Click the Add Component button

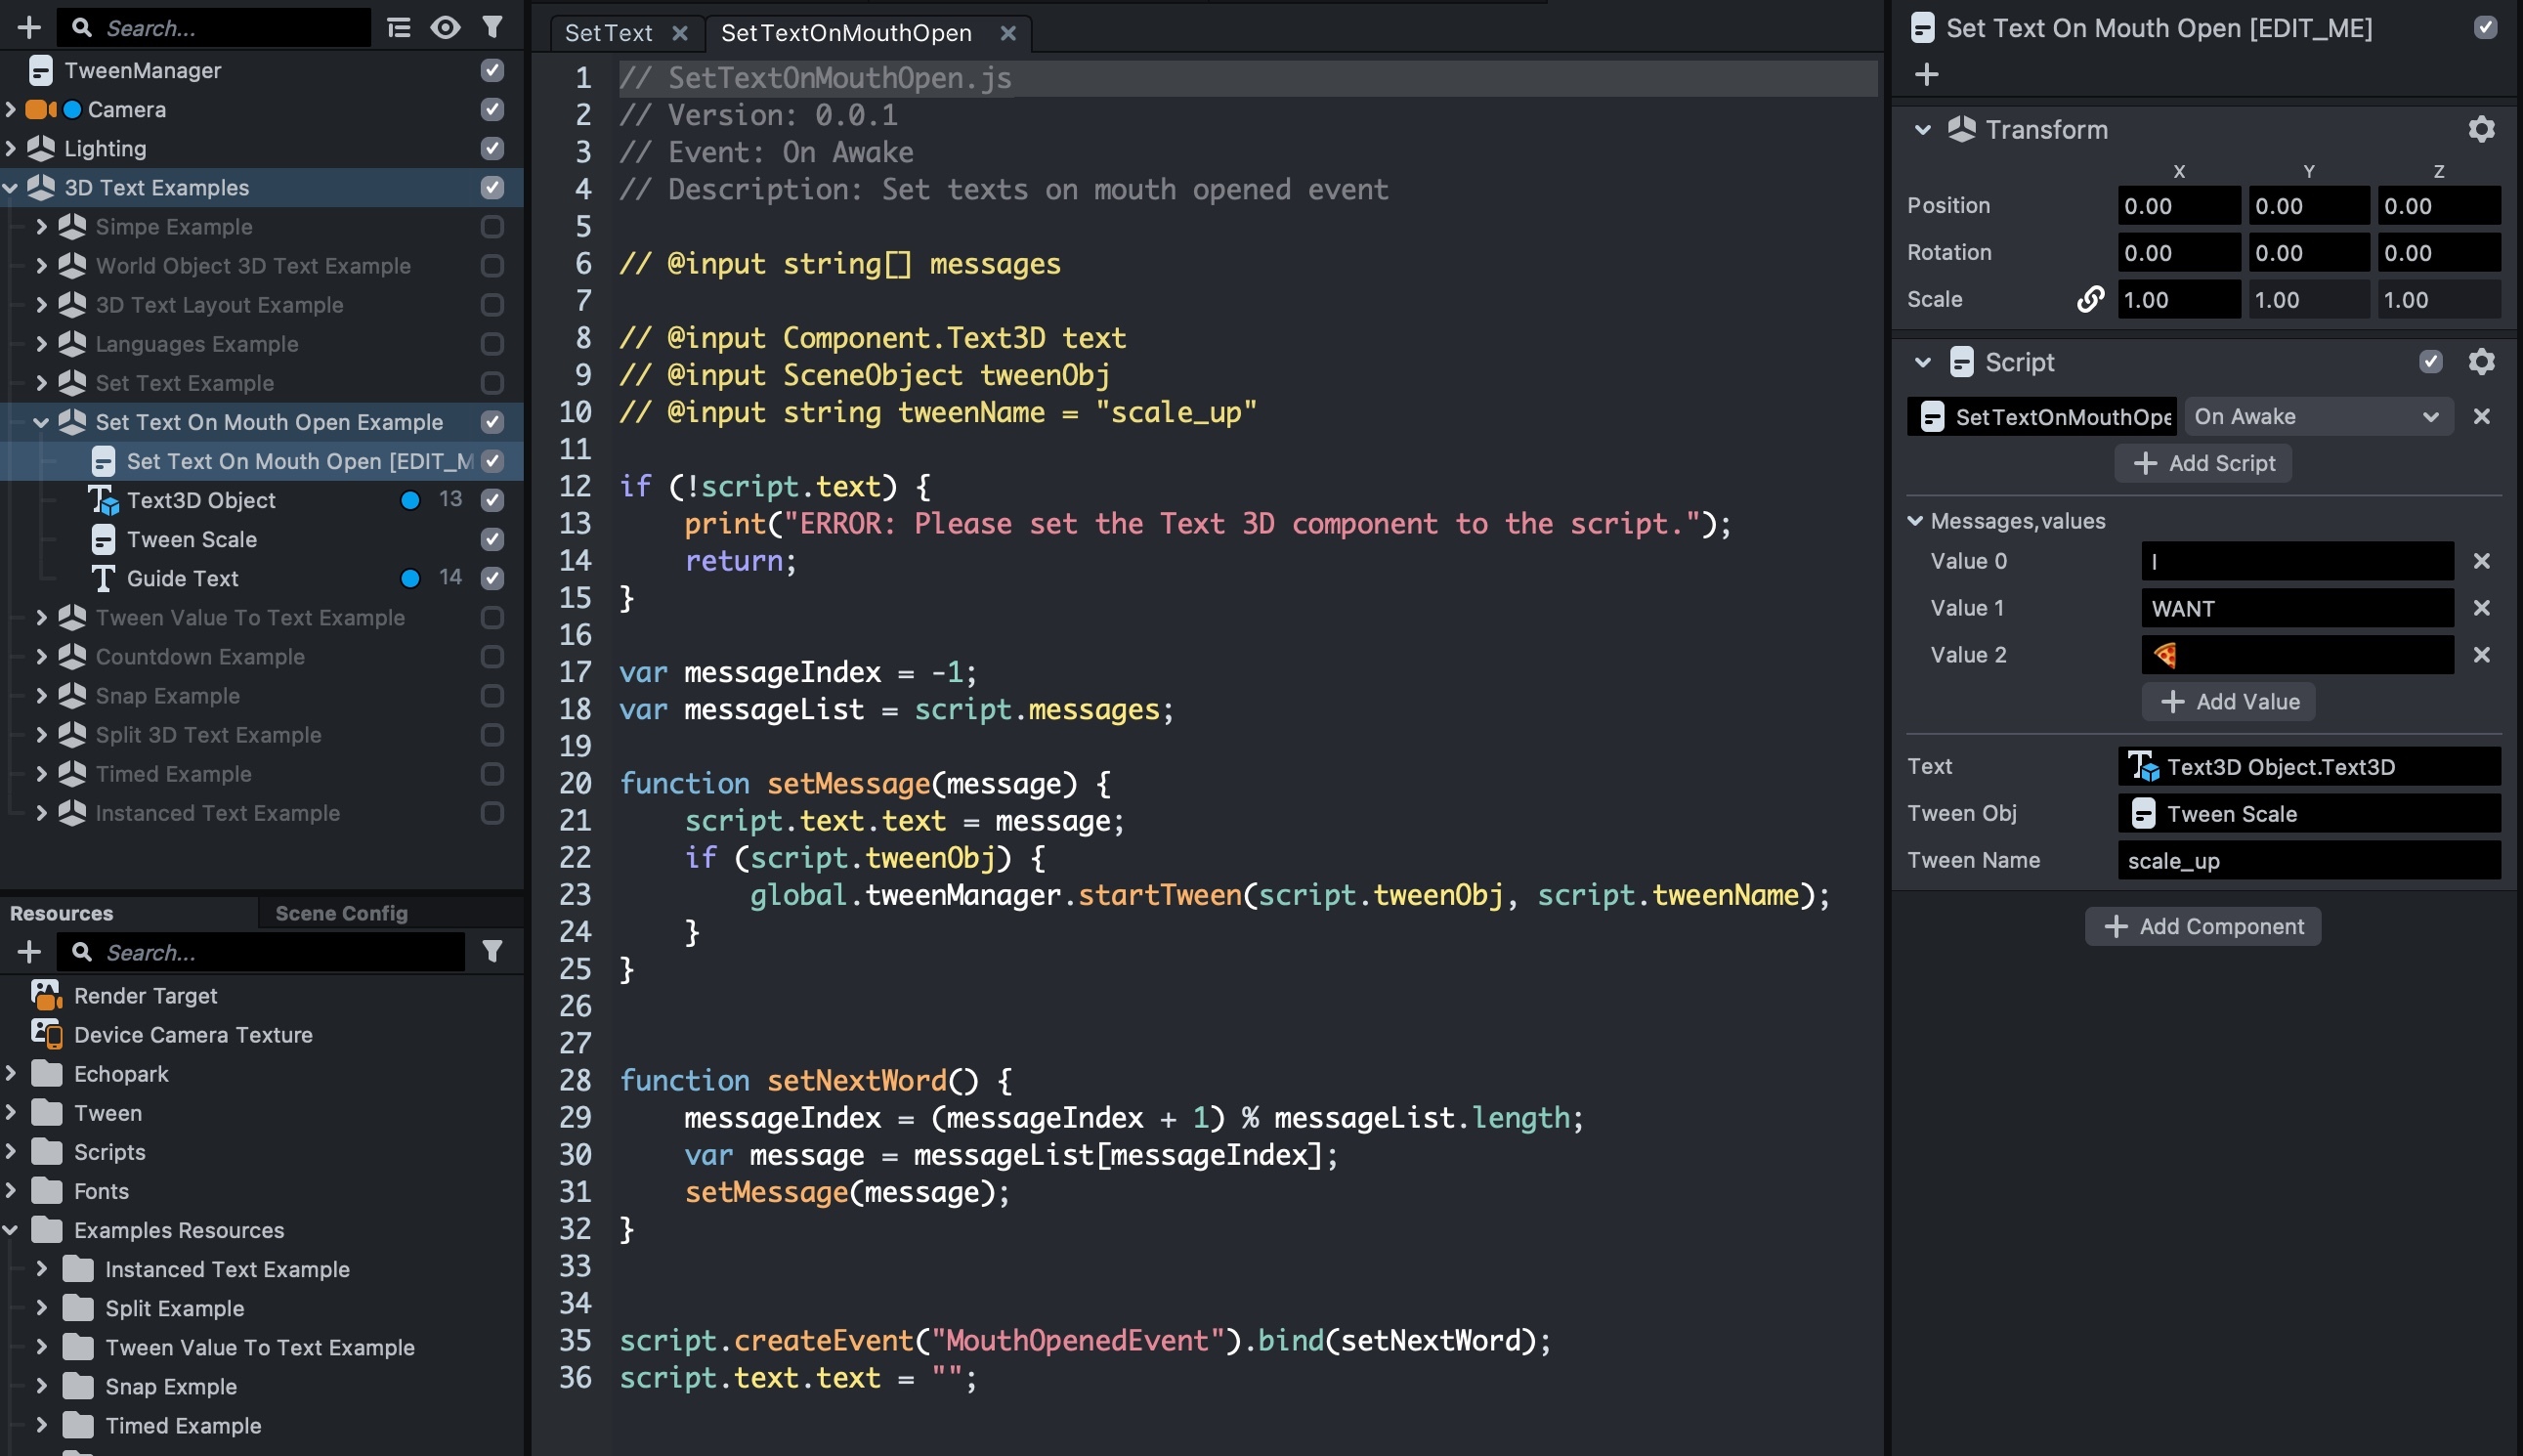tap(2202, 926)
